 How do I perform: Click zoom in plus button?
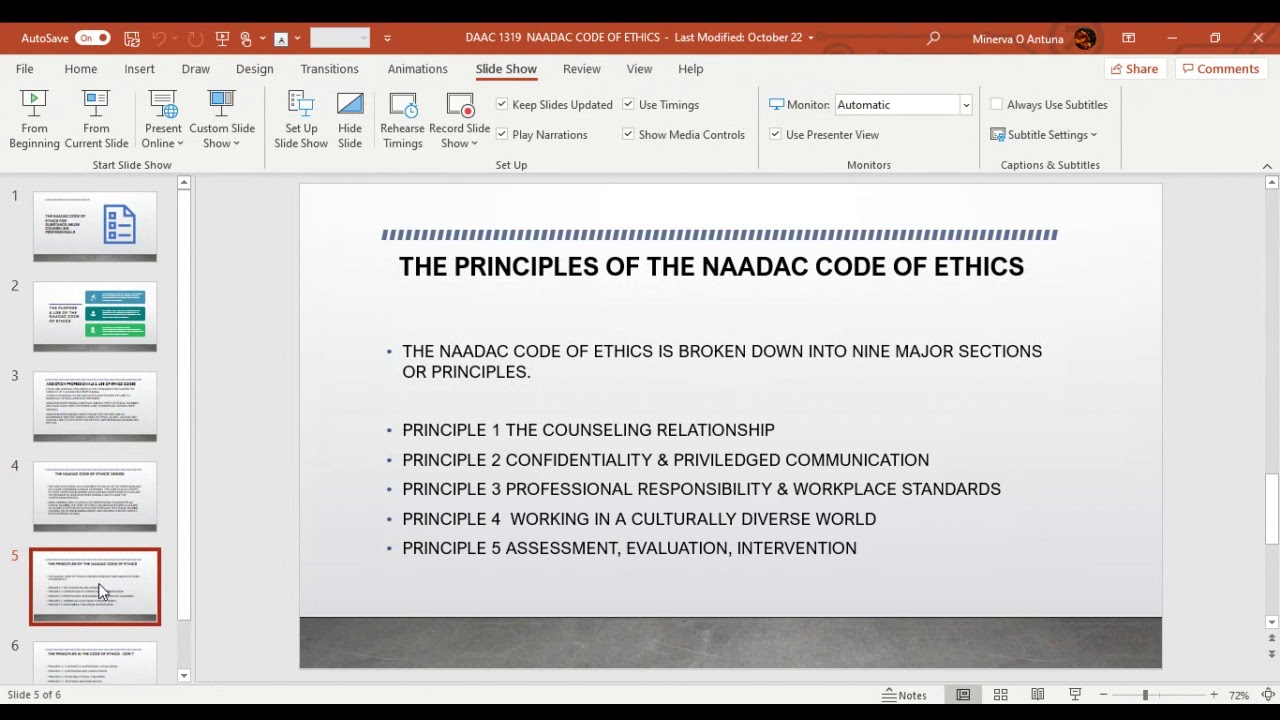pos(1214,695)
